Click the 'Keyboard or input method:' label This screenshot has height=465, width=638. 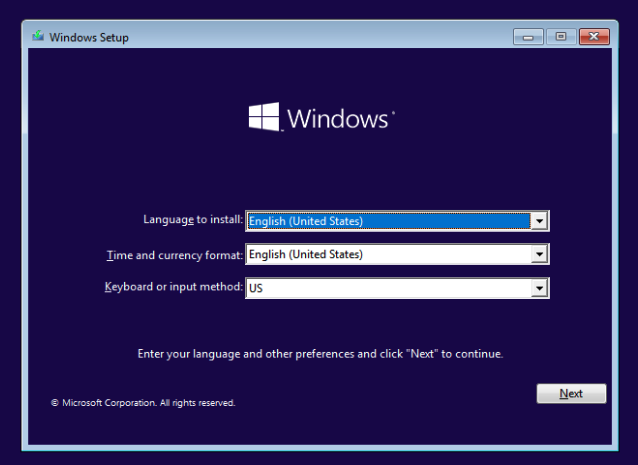[174, 287]
